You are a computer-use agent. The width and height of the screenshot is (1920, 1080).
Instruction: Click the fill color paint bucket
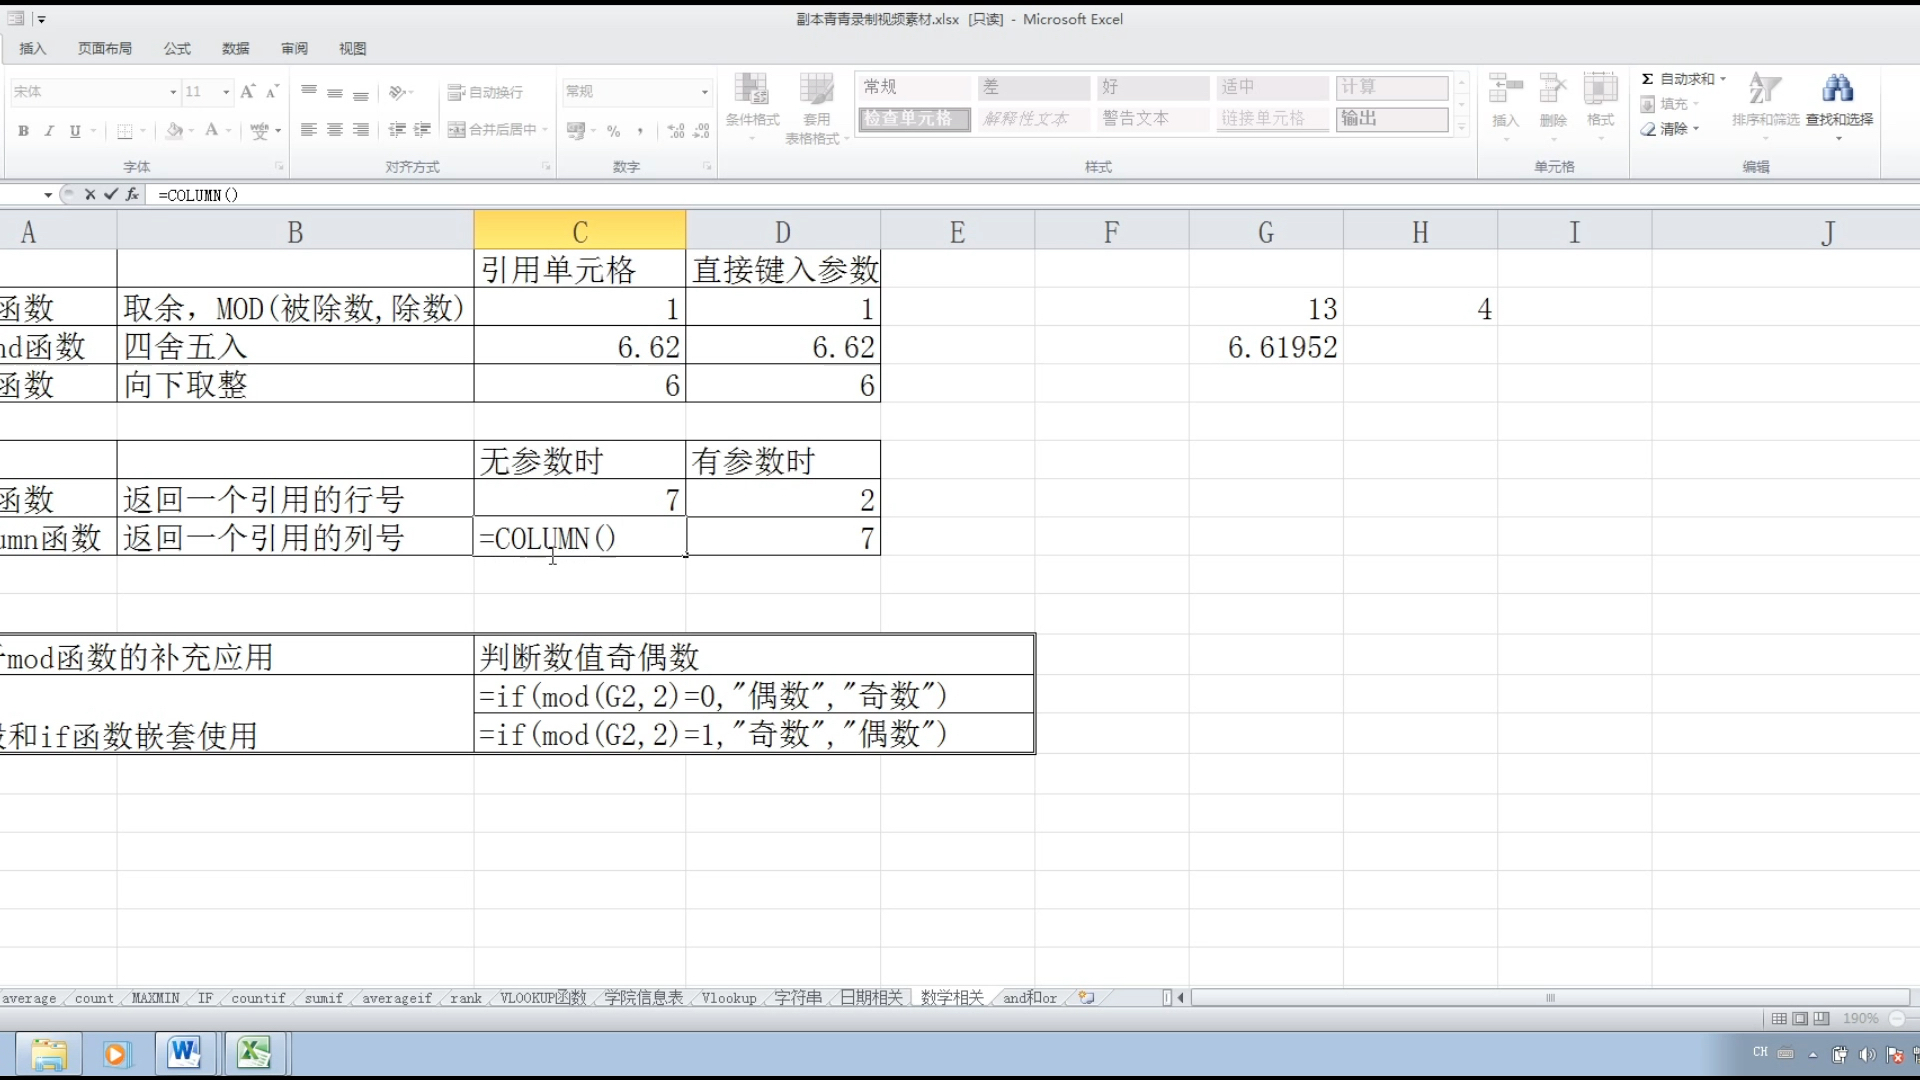(174, 130)
